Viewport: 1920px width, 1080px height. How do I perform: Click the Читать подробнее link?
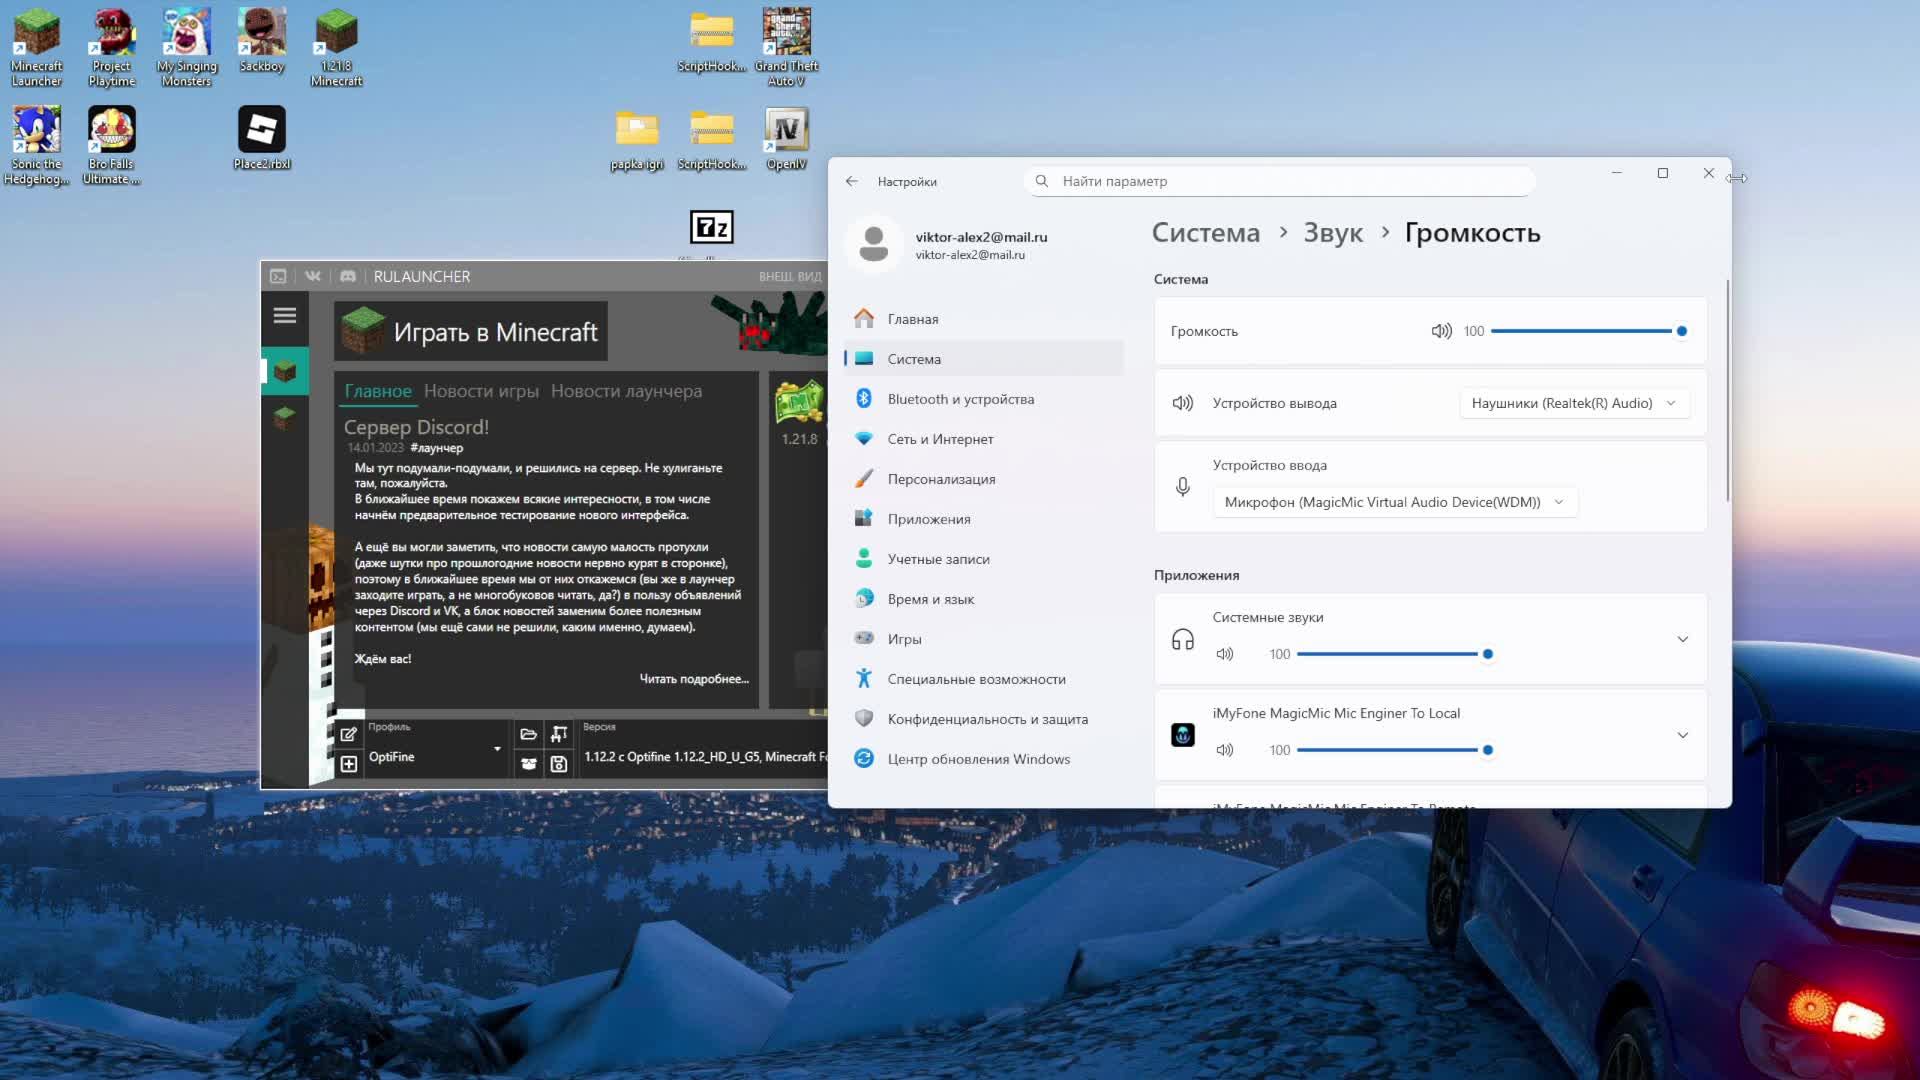click(x=694, y=679)
